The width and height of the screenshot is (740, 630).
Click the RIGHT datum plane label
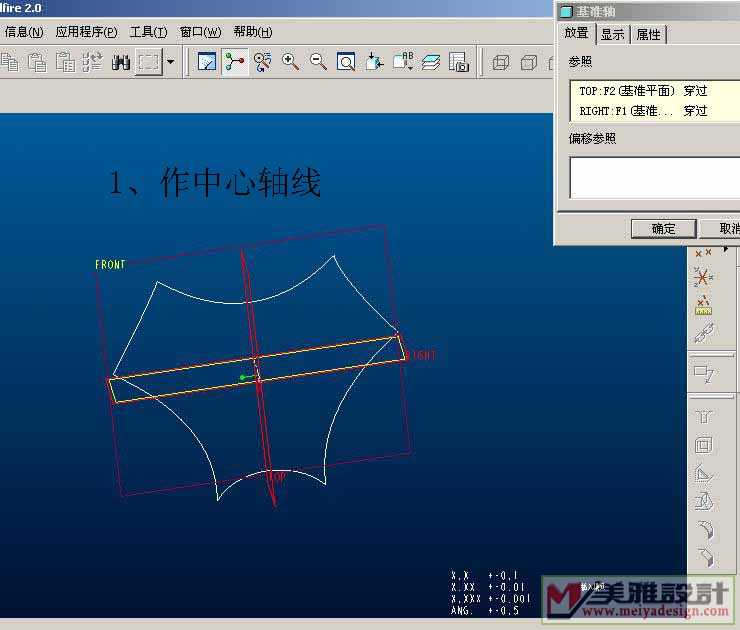coord(421,355)
